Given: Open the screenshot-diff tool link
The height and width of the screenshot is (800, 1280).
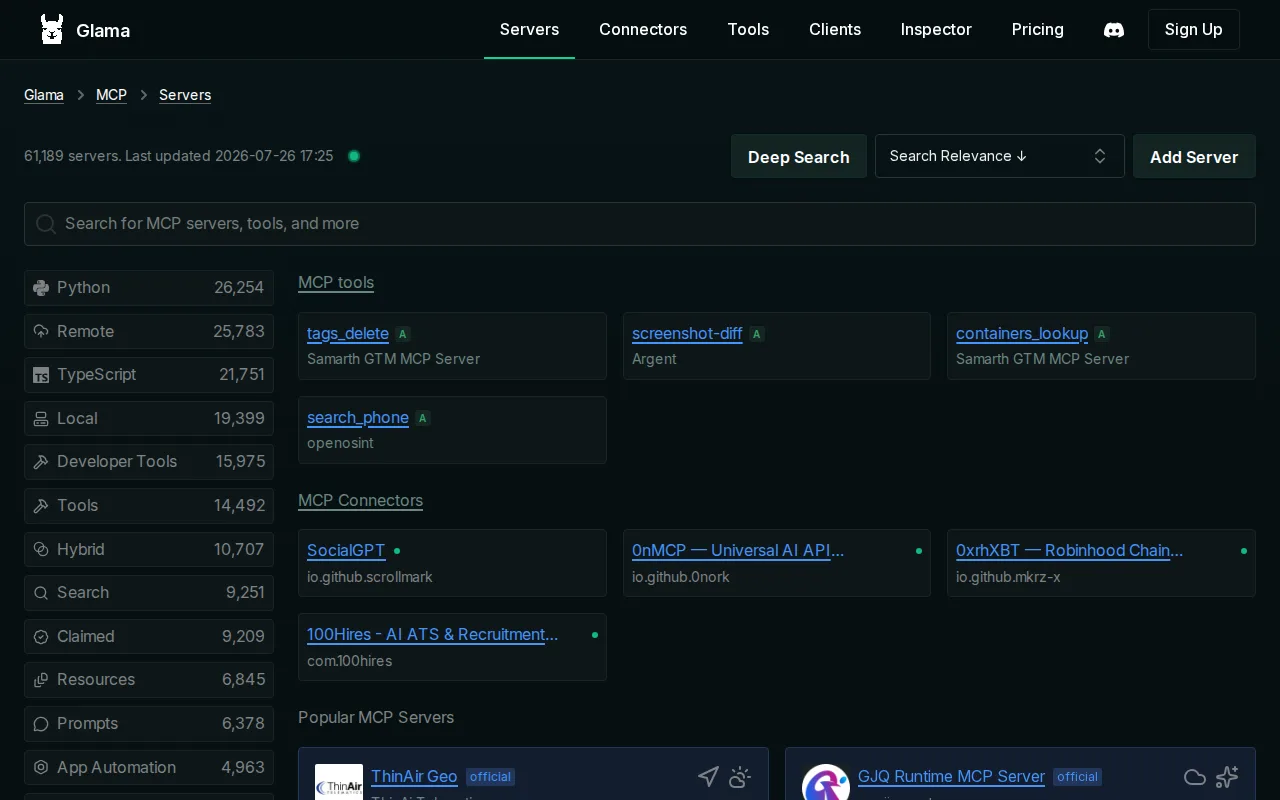Looking at the screenshot, I should click(x=687, y=334).
